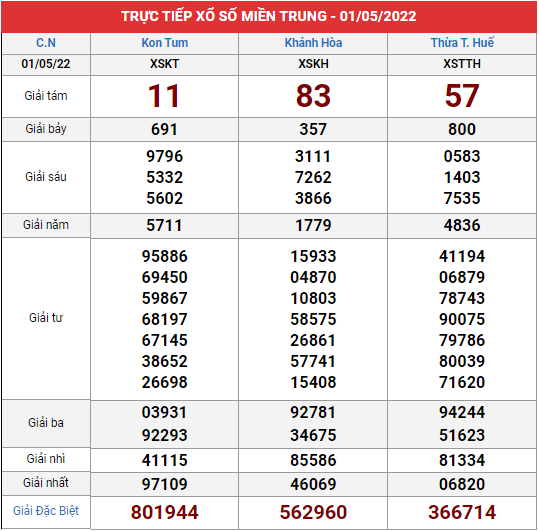
Task: Select giải tư number 41194
Action: tap(462, 256)
